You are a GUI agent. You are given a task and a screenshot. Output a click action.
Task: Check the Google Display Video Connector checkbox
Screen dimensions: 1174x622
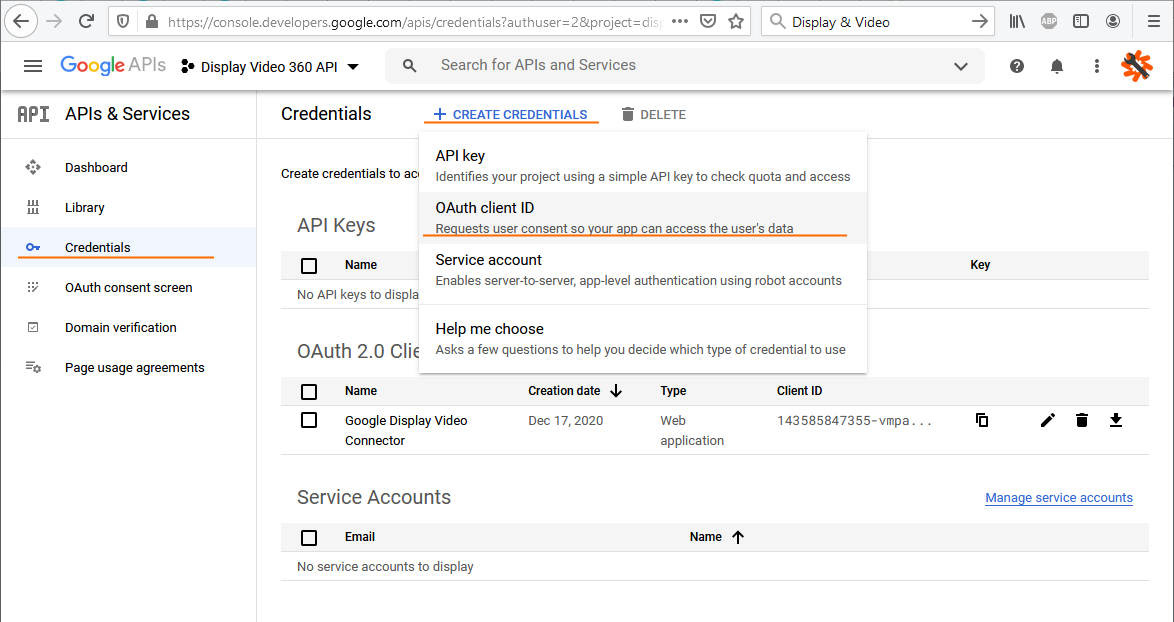(x=309, y=420)
